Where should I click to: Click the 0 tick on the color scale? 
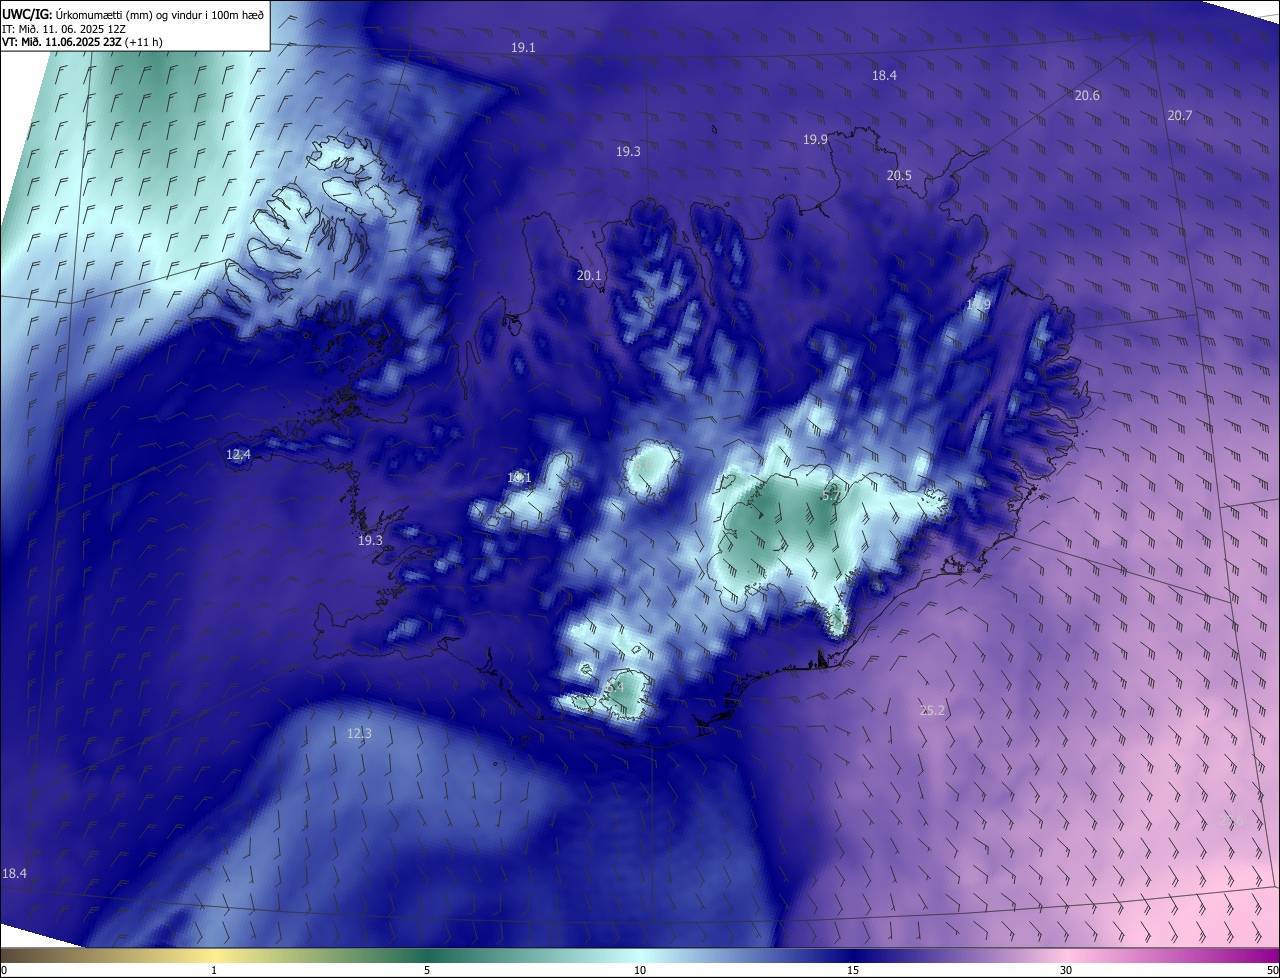click(4, 970)
